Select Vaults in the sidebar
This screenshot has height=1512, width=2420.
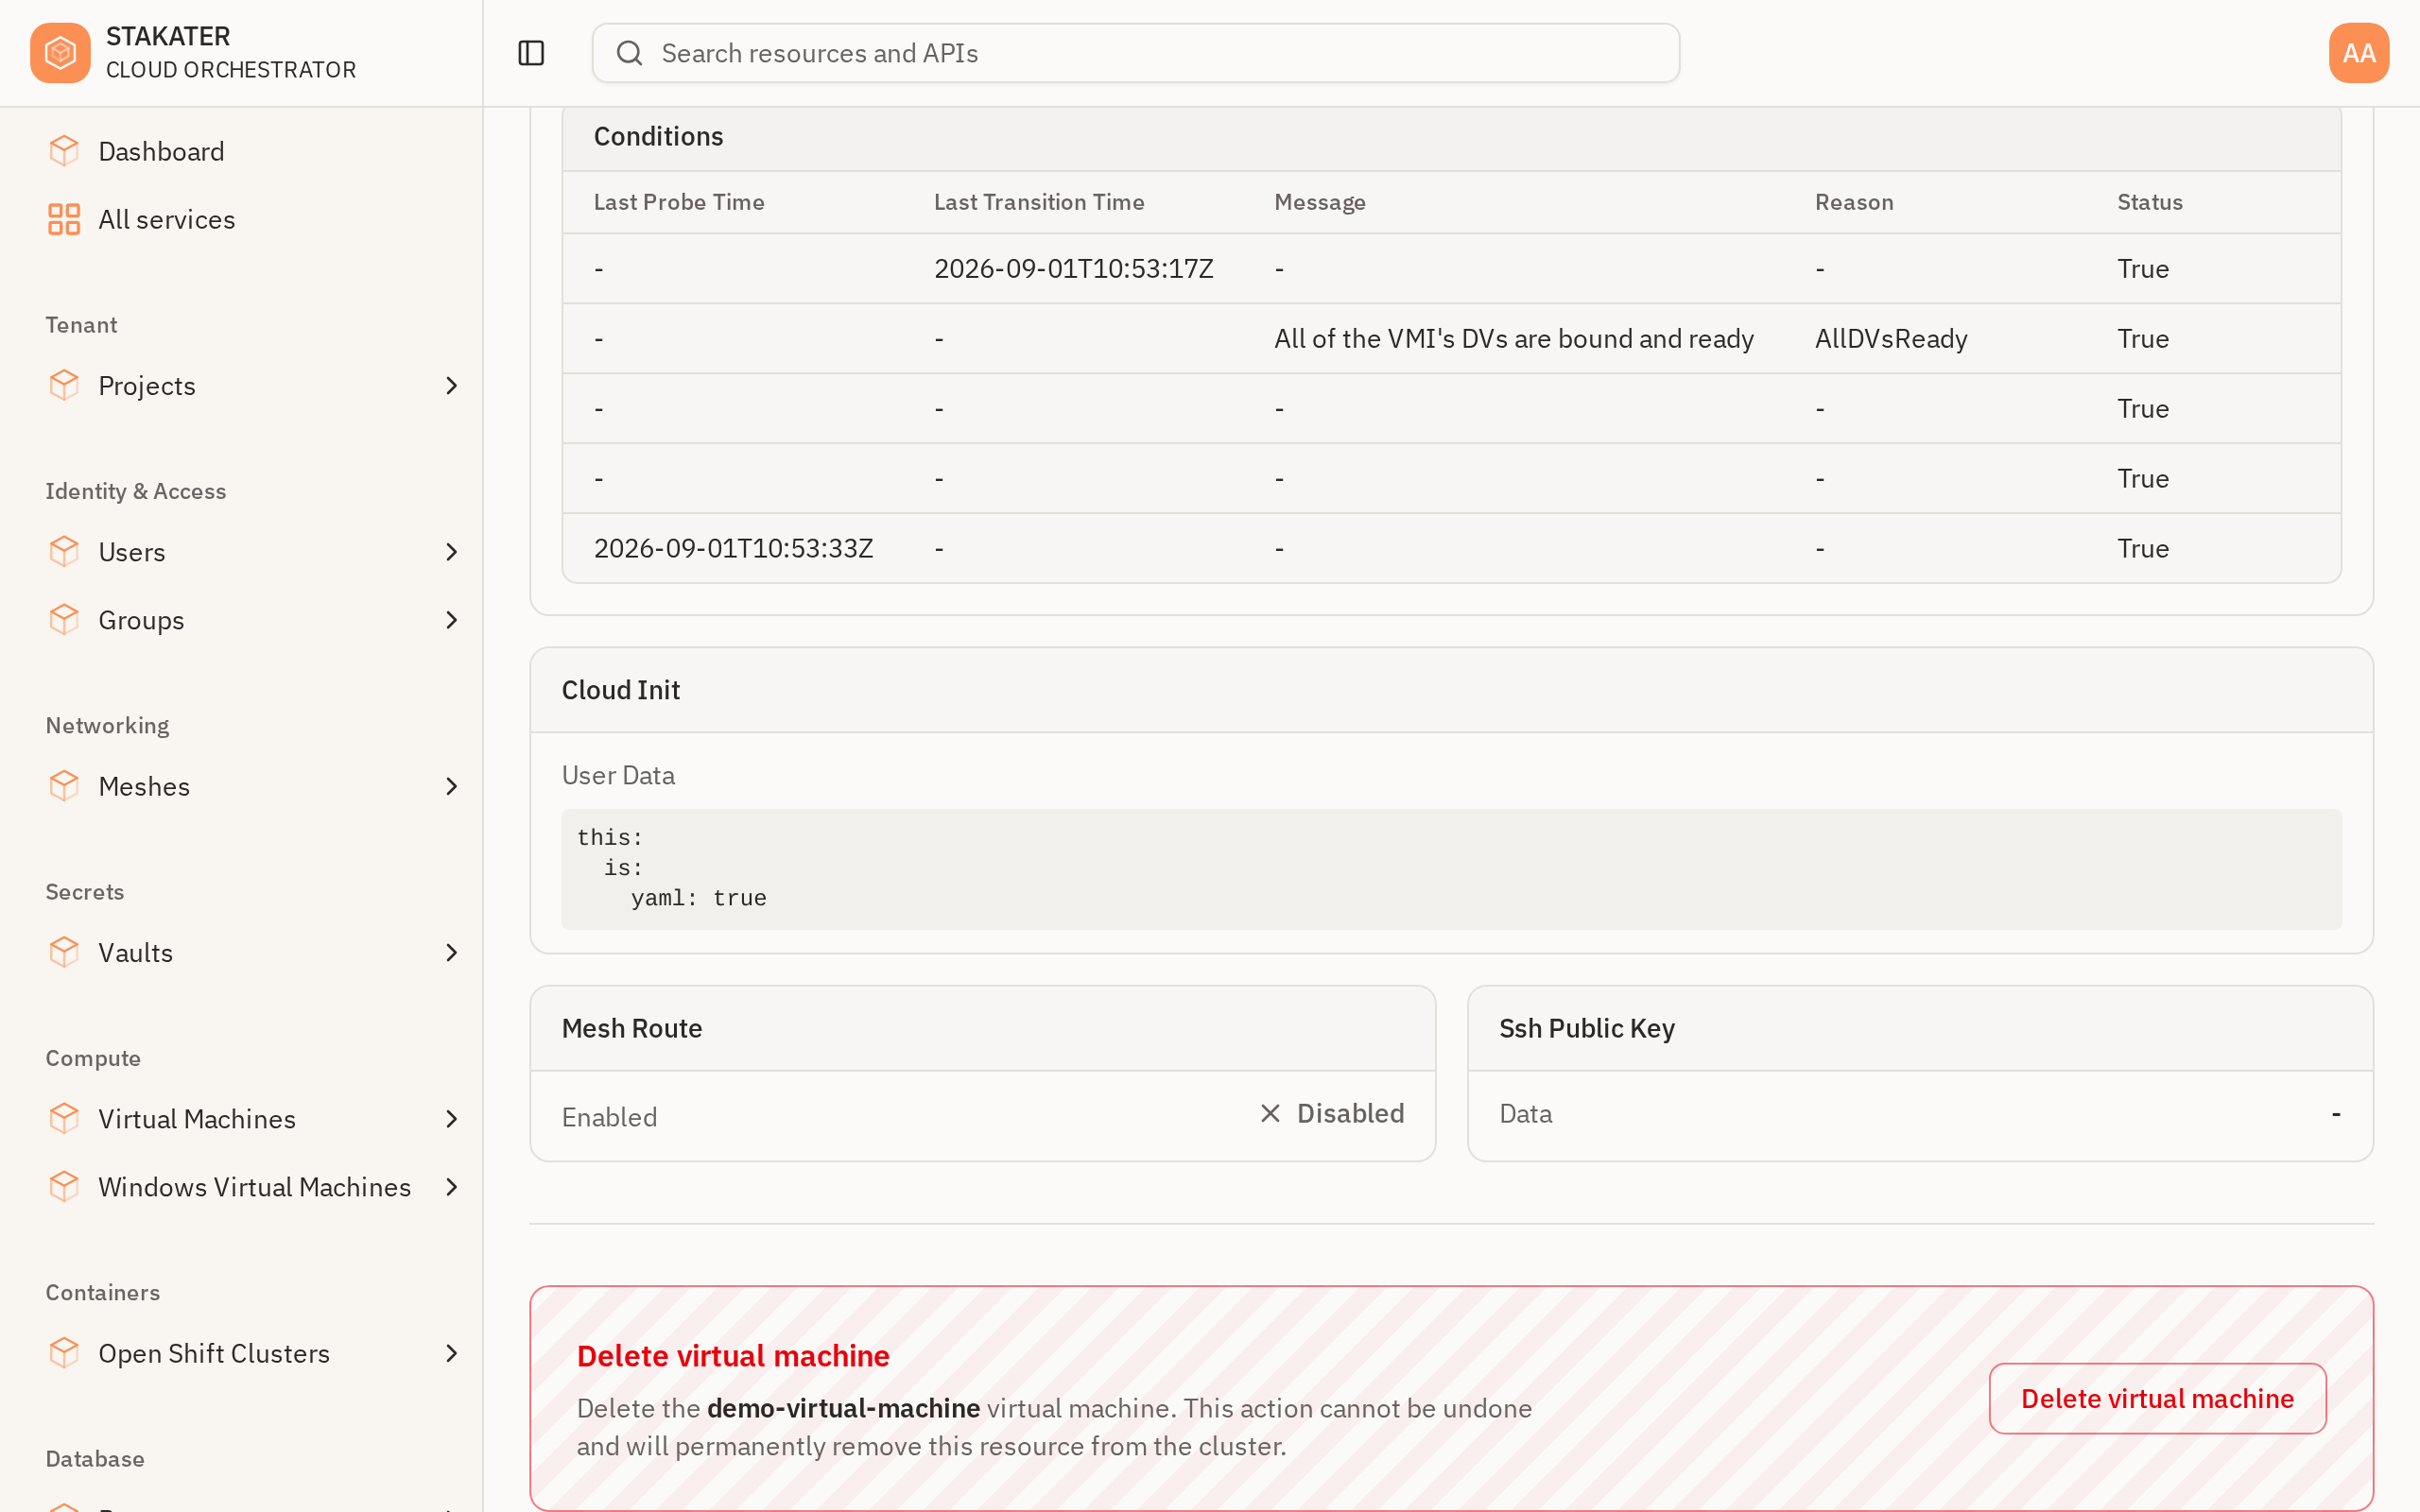pos(136,951)
